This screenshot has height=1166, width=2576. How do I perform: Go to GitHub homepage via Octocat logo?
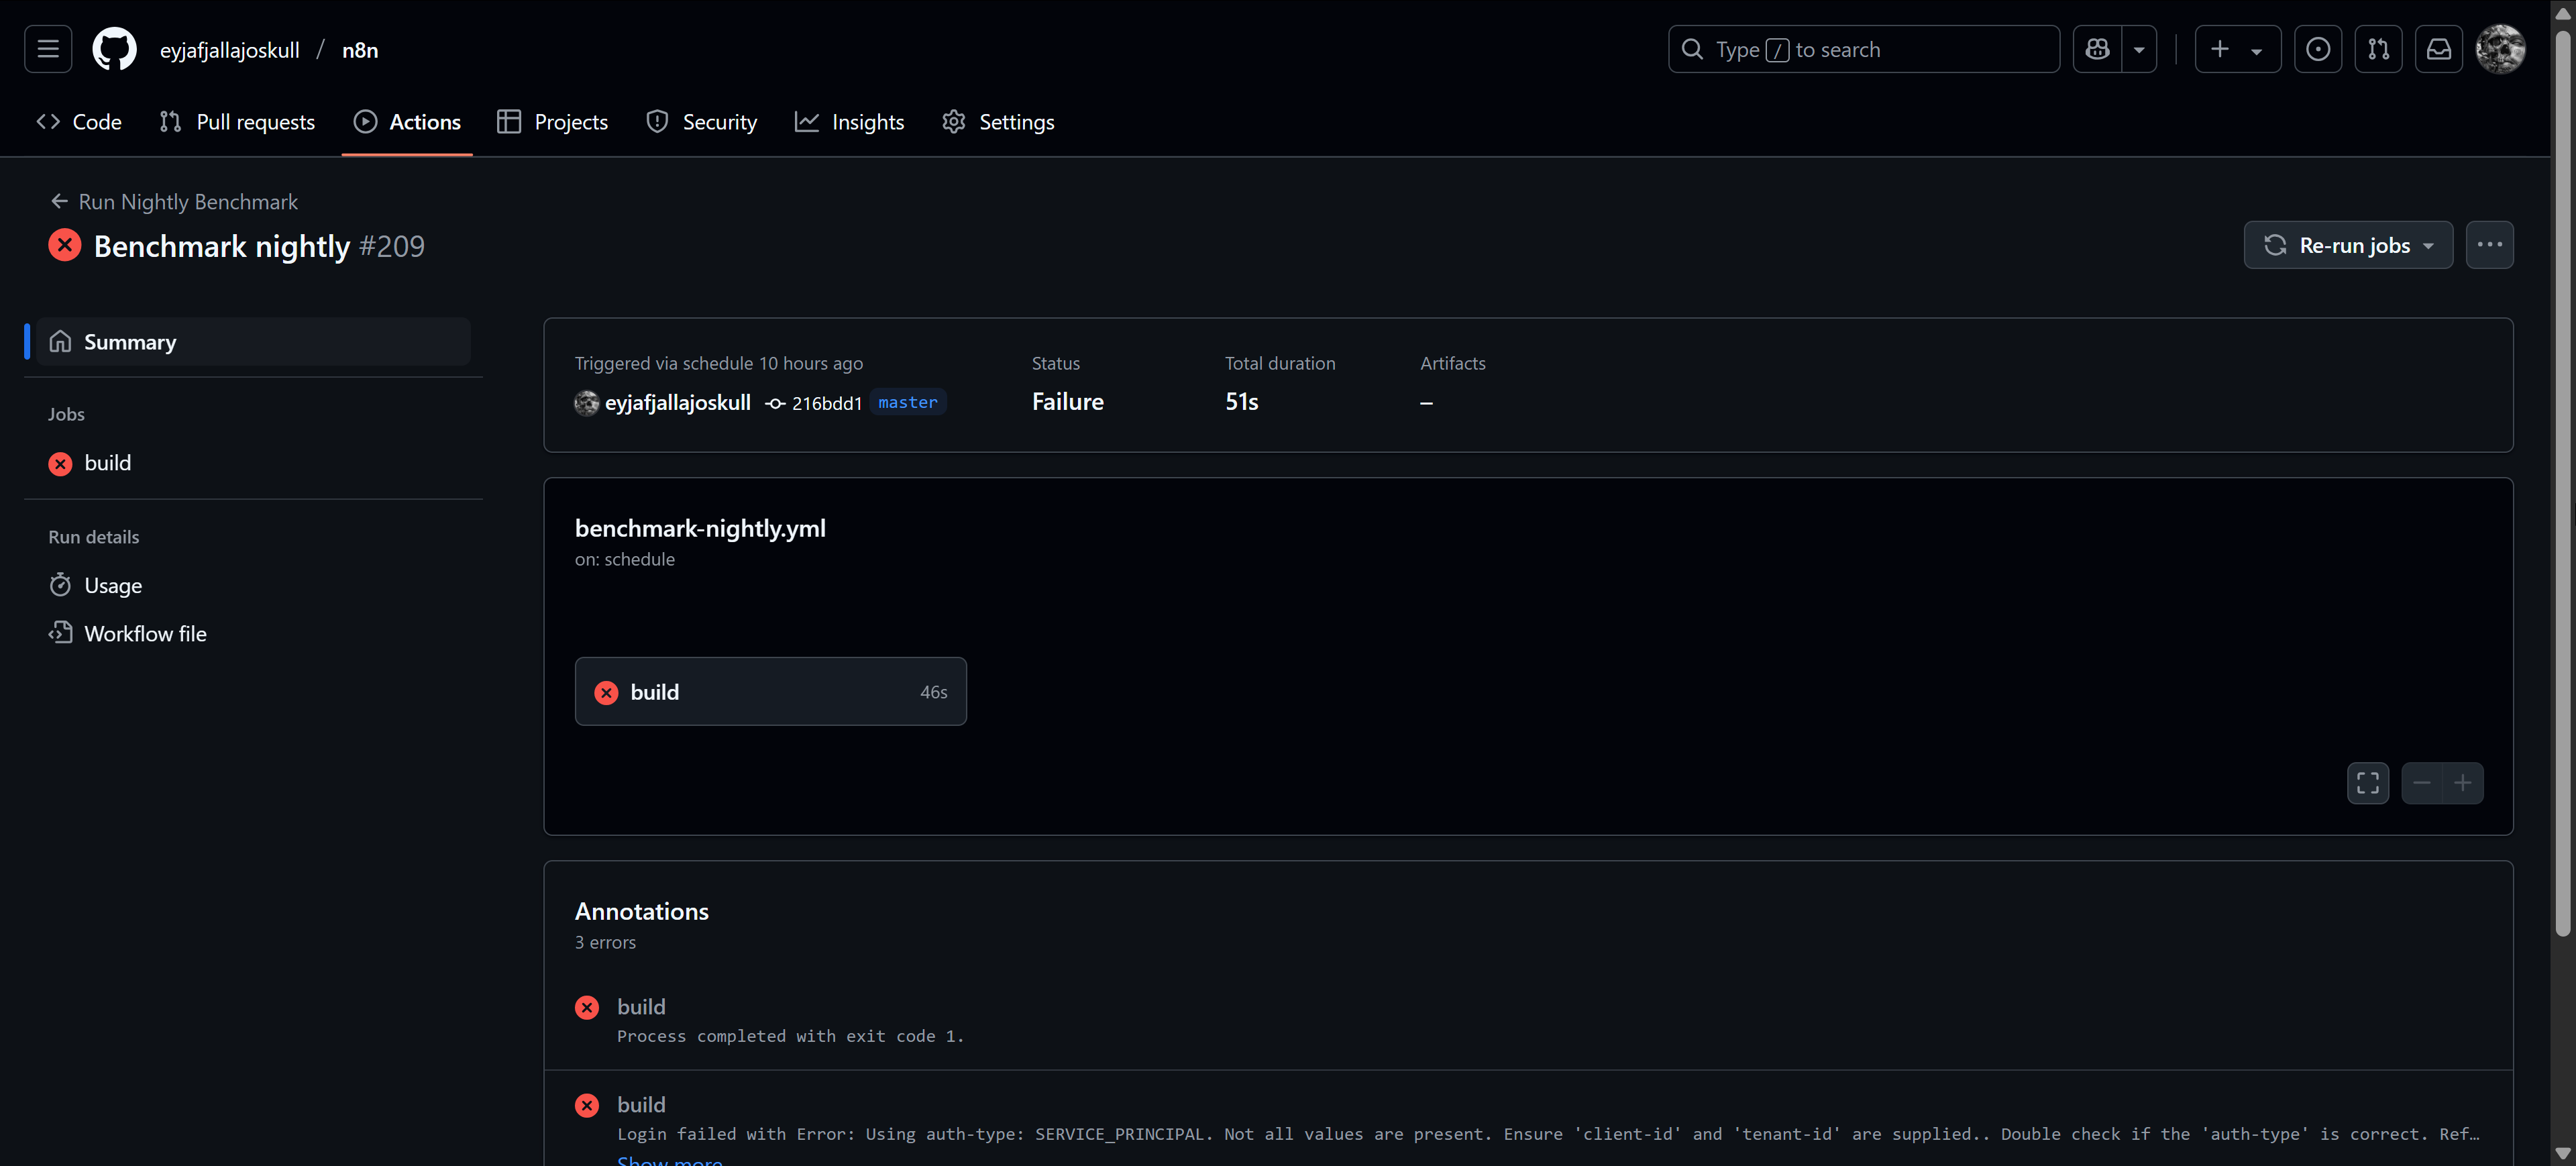[114, 49]
